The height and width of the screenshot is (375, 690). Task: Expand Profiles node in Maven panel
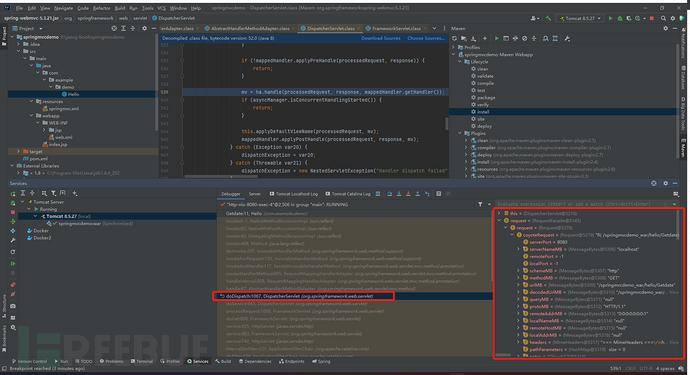[454, 47]
